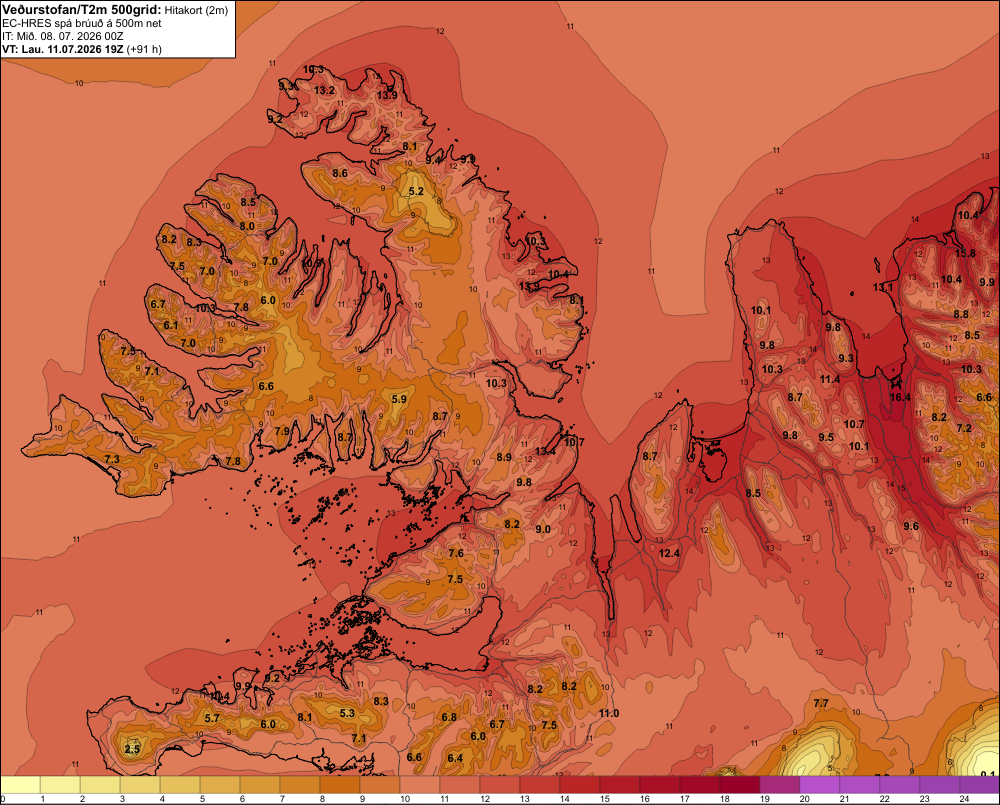The width and height of the screenshot is (1000, 805).
Task: Select the 15.8 temperature reading
Action: tap(965, 253)
